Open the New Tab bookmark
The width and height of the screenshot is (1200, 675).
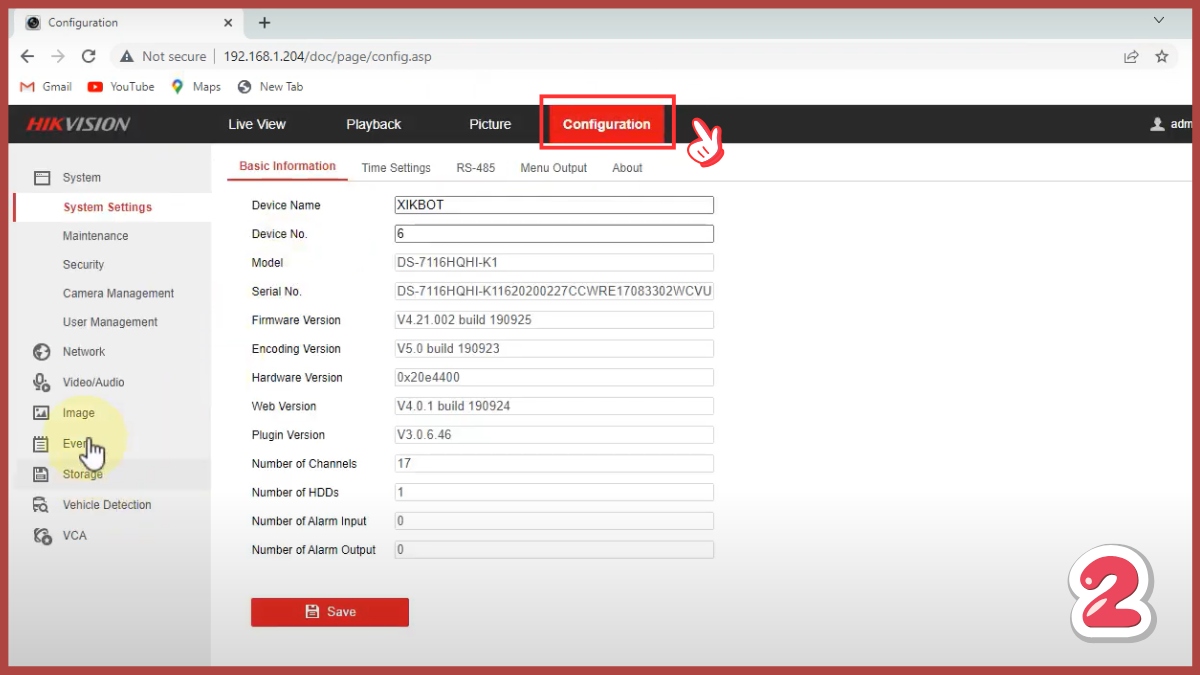pos(270,87)
